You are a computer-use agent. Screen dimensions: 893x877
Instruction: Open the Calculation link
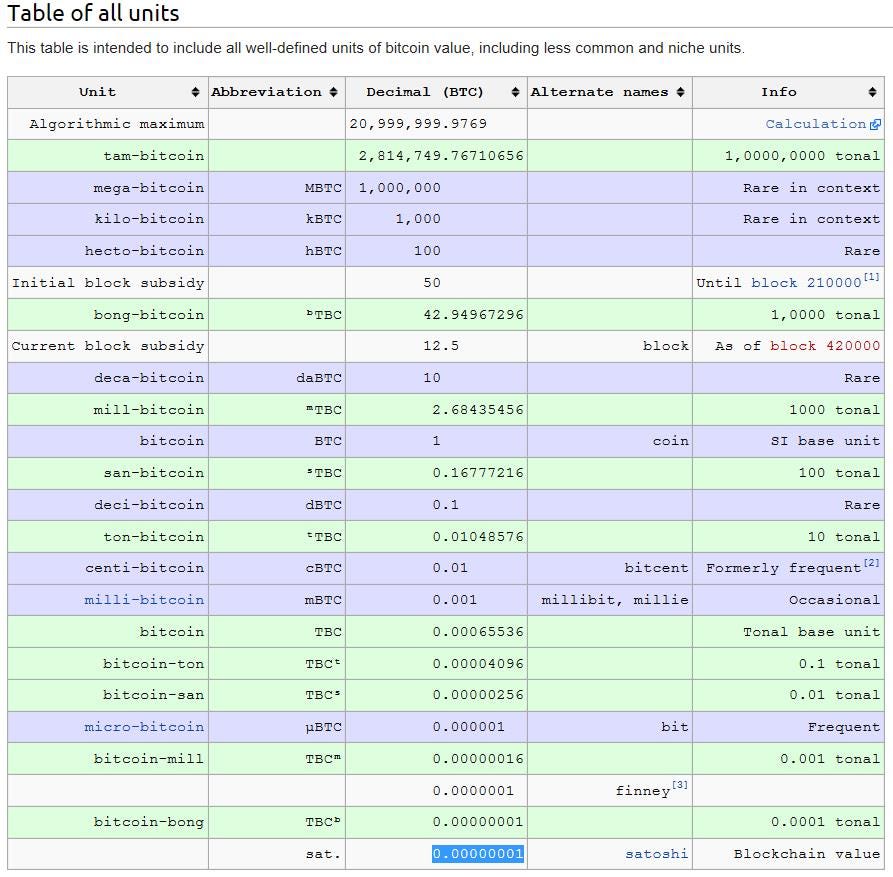[x=815, y=124]
